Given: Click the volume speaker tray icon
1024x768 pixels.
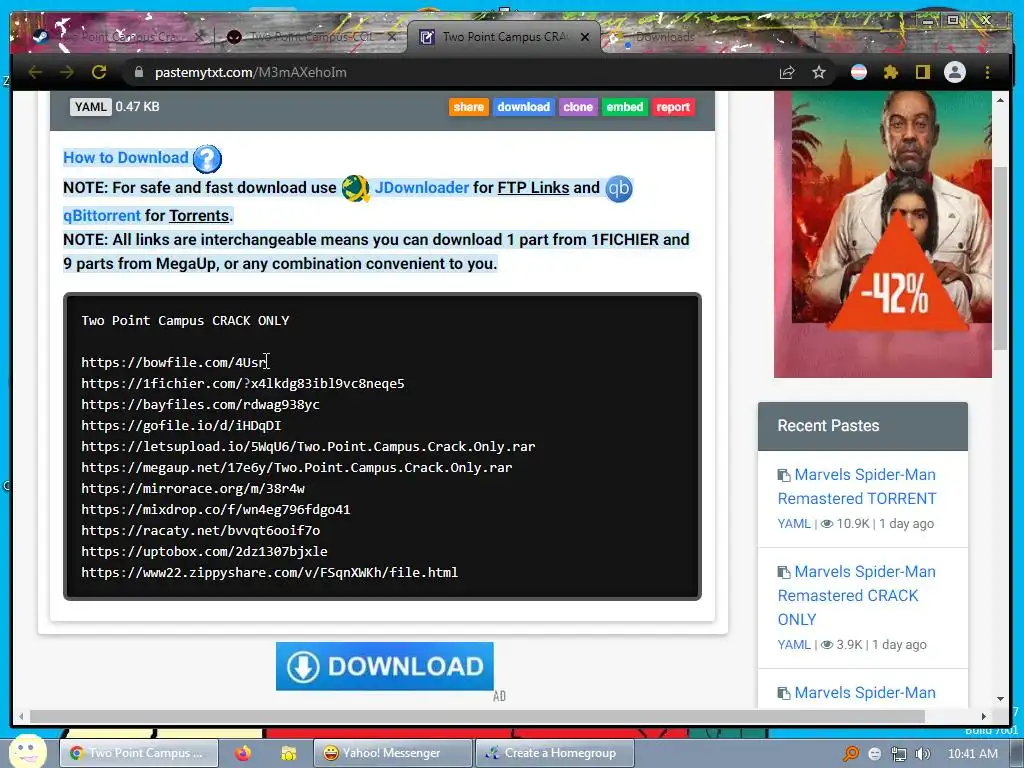Looking at the screenshot, I should pyautogui.click(x=922, y=754).
